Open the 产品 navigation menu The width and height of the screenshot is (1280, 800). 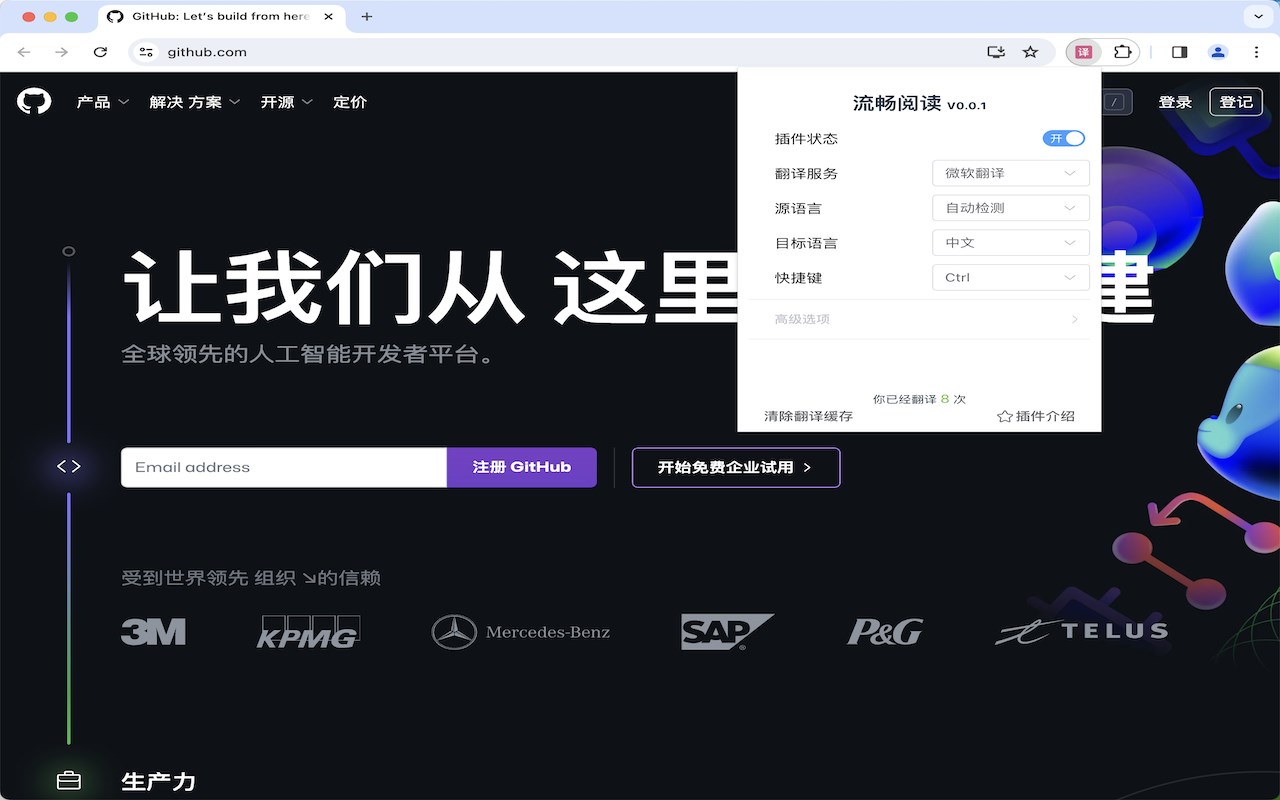103,102
